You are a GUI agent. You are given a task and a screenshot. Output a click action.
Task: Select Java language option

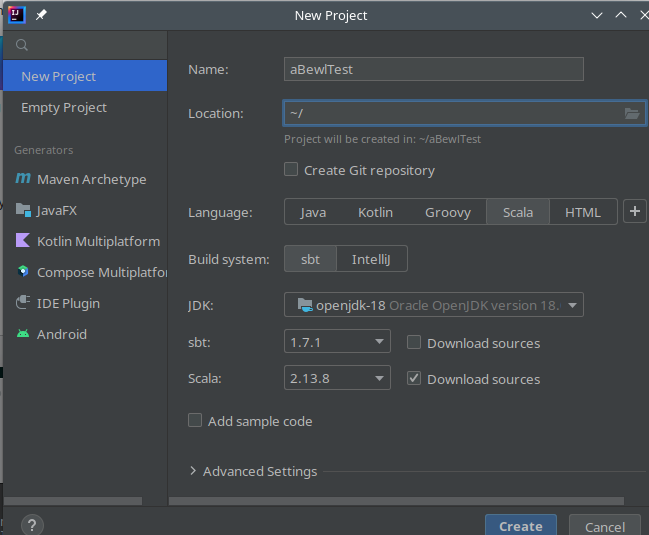tap(313, 212)
